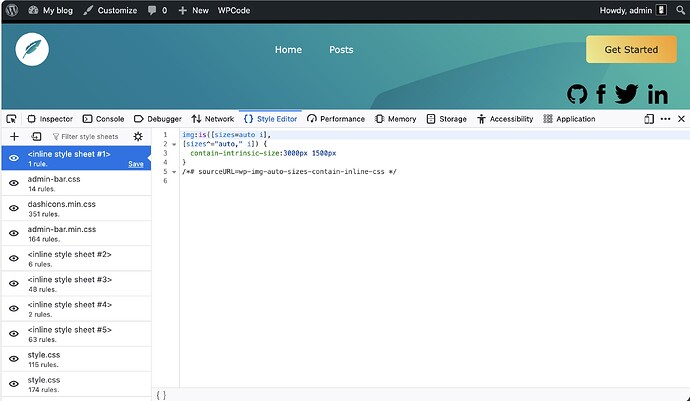Open WPCode admin bar menu
The height and width of the screenshot is (401, 690).
pyautogui.click(x=234, y=10)
